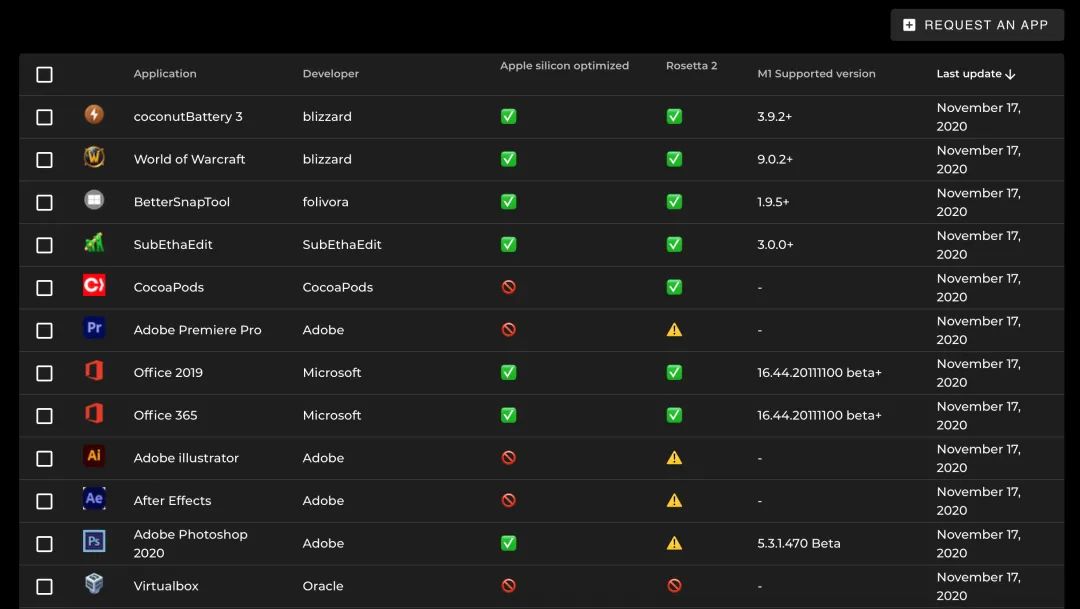This screenshot has width=1080, height=609.
Task: Open the Office 365 application name
Action: (166, 415)
